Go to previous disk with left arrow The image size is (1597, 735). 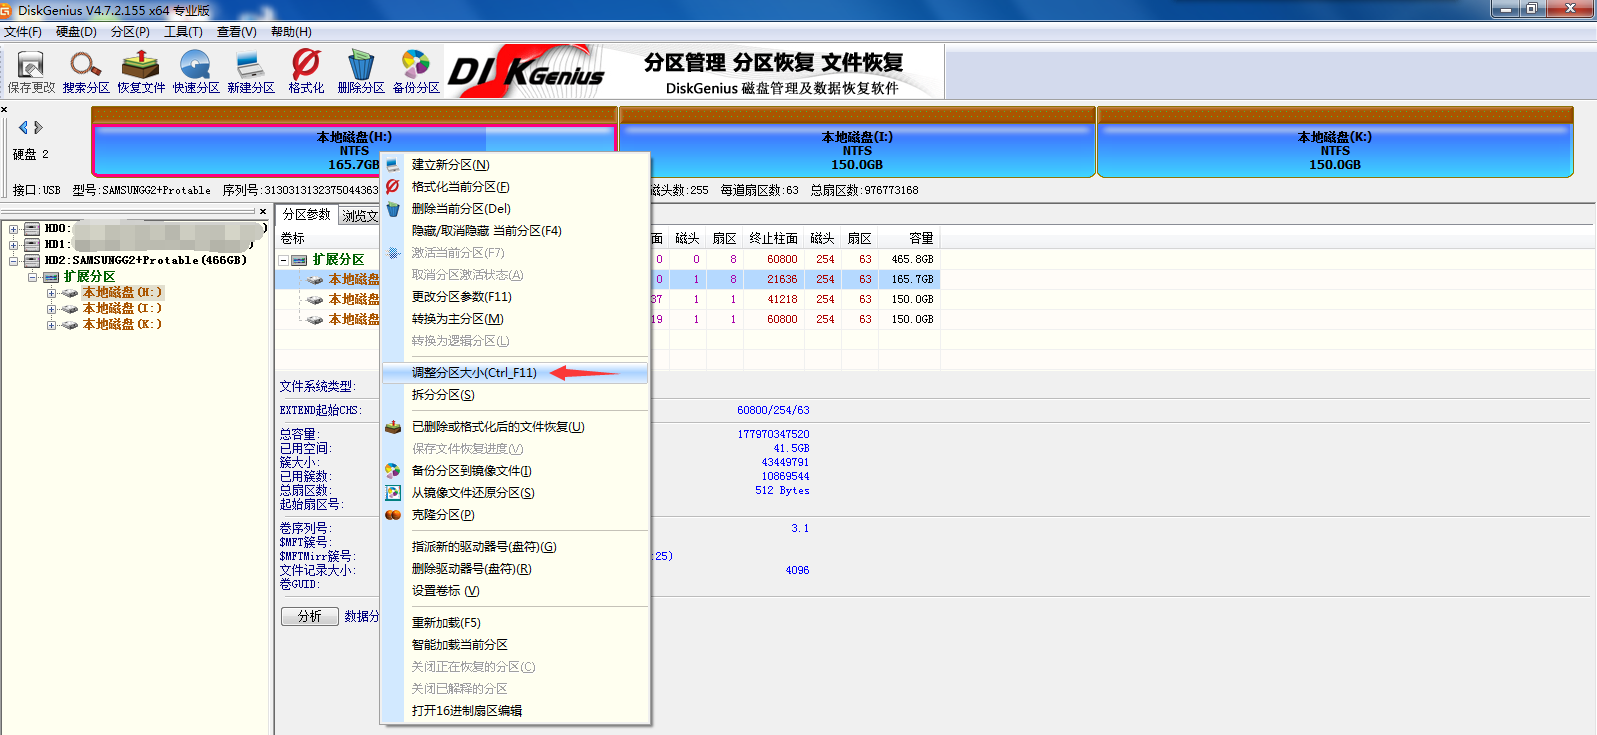23,128
